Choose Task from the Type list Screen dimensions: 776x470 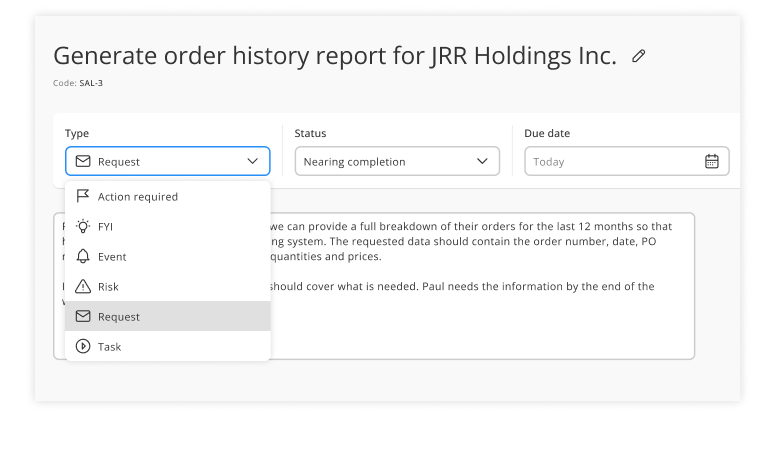click(168, 346)
